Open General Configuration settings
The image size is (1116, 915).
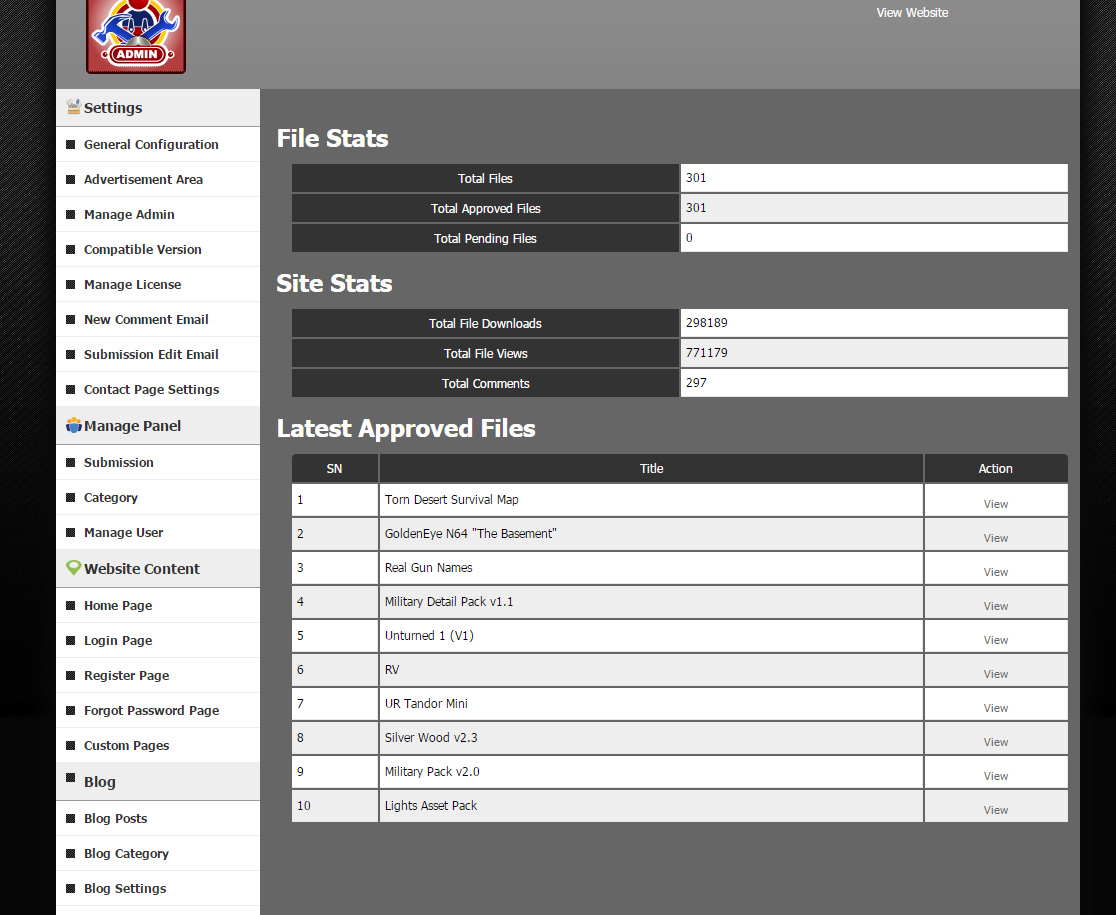coord(151,144)
